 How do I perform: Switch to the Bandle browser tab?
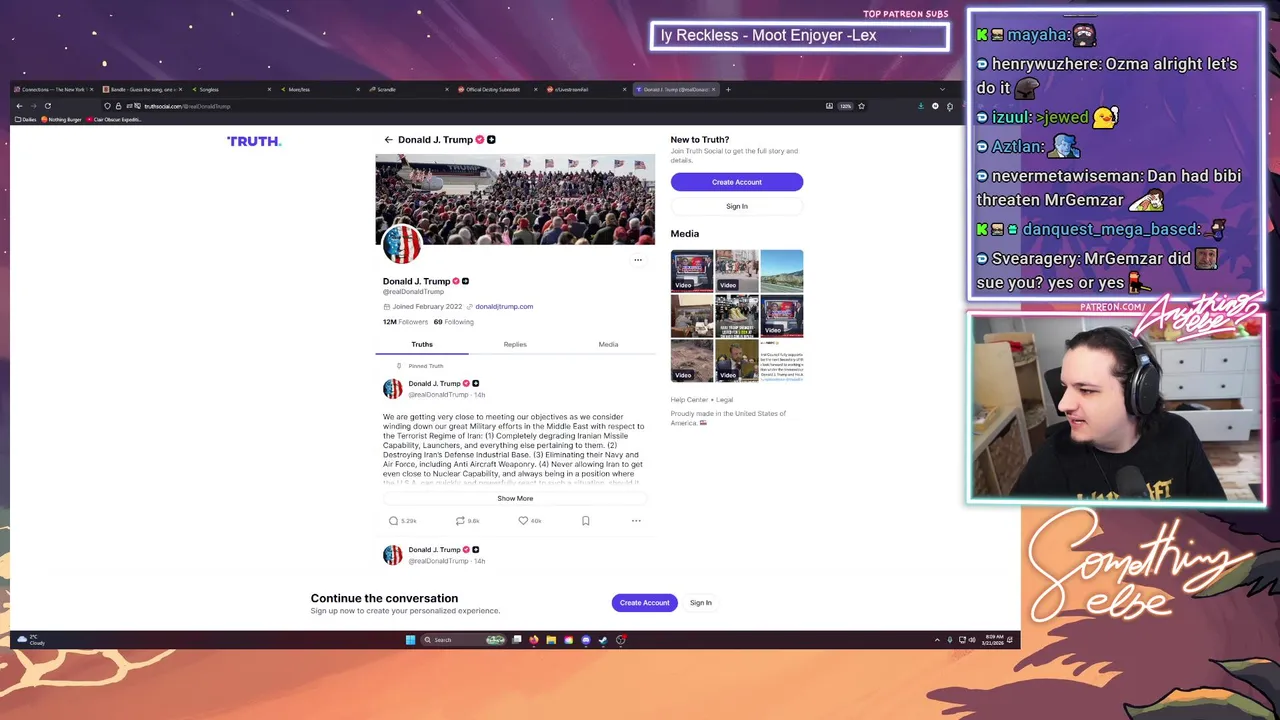143,89
